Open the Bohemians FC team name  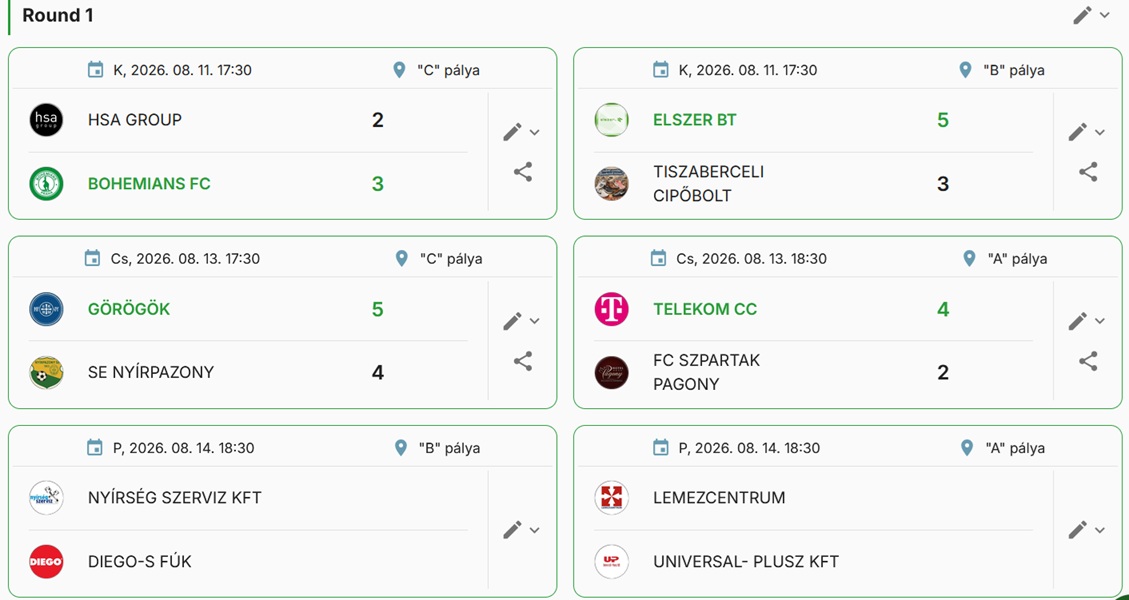(x=149, y=184)
